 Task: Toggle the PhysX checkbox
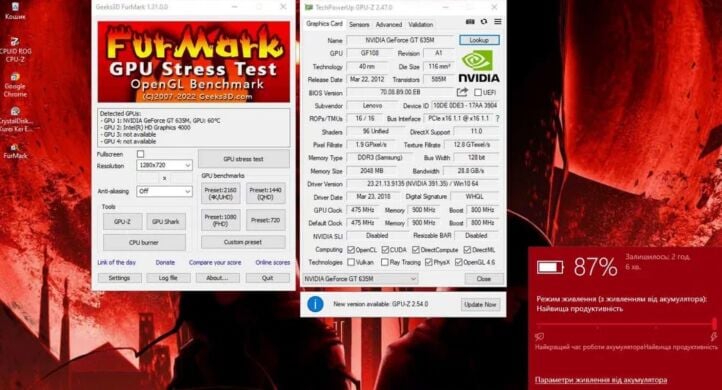click(429, 262)
